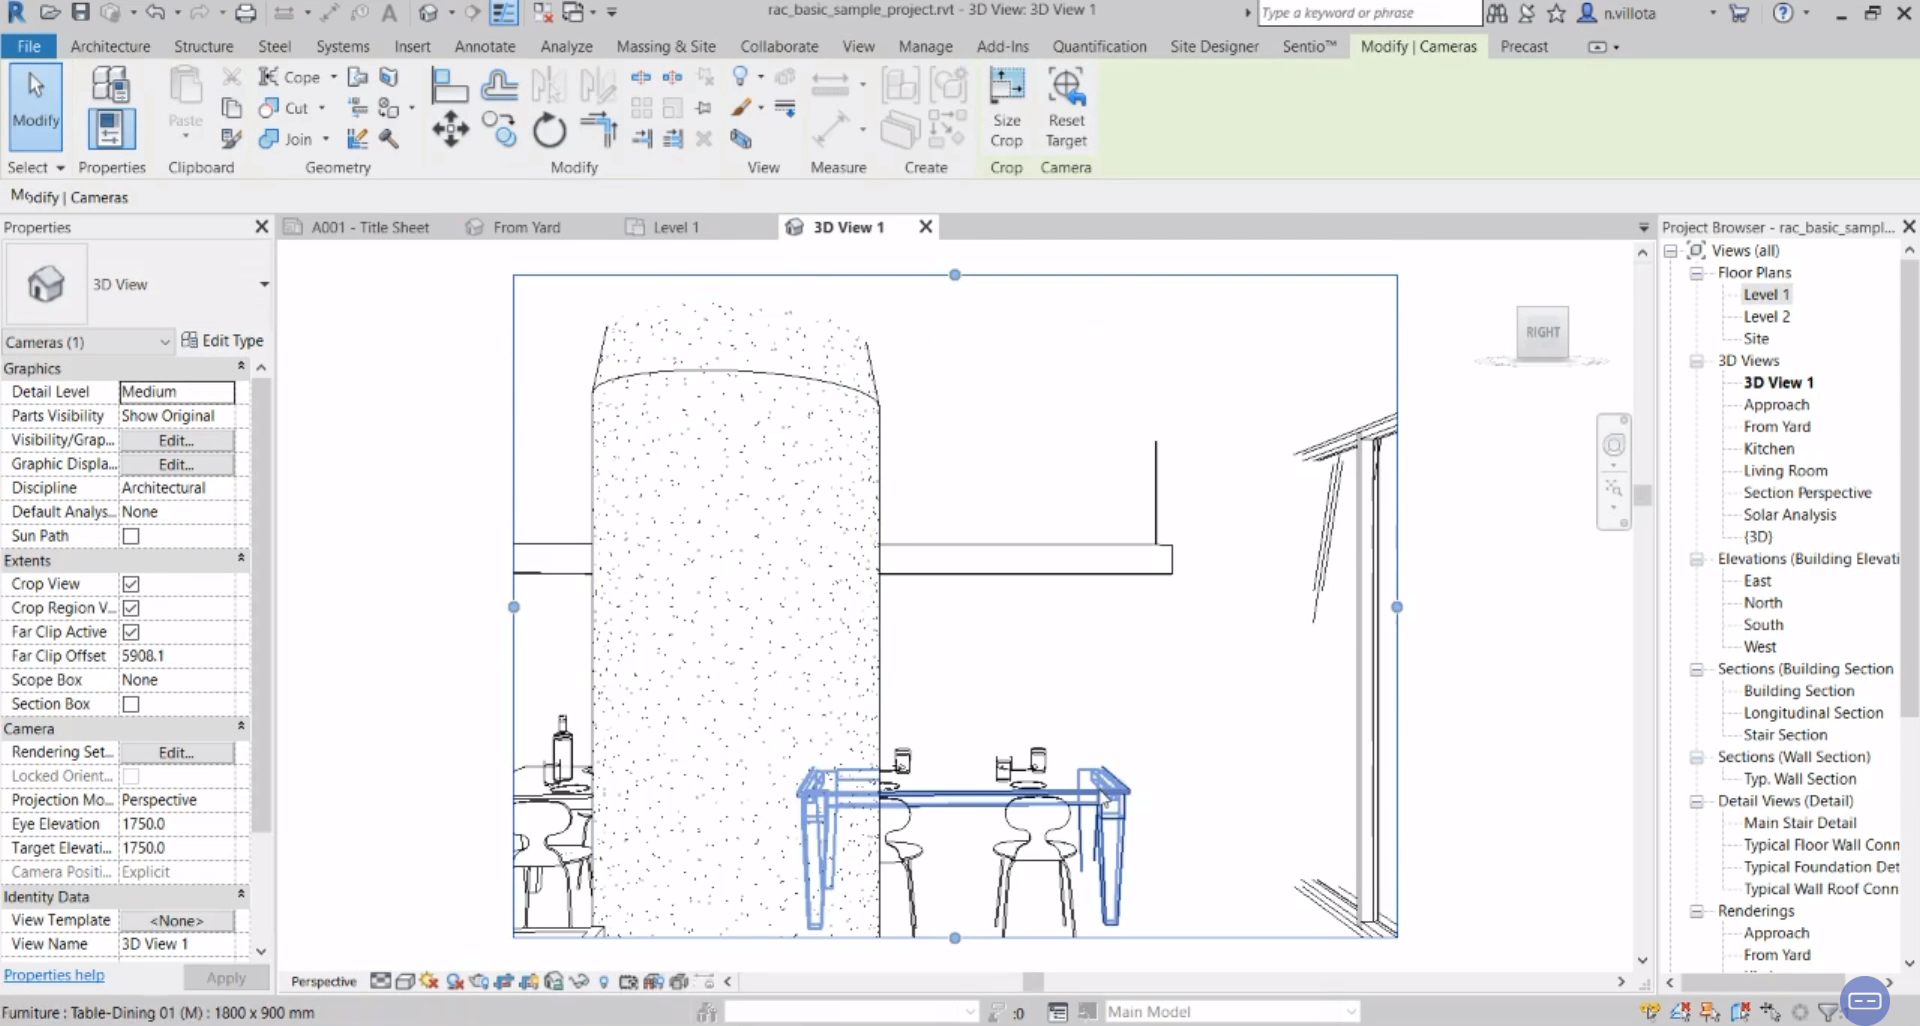
Task: Switch to the From Yard view tab
Action: click(x=525, y=227)
